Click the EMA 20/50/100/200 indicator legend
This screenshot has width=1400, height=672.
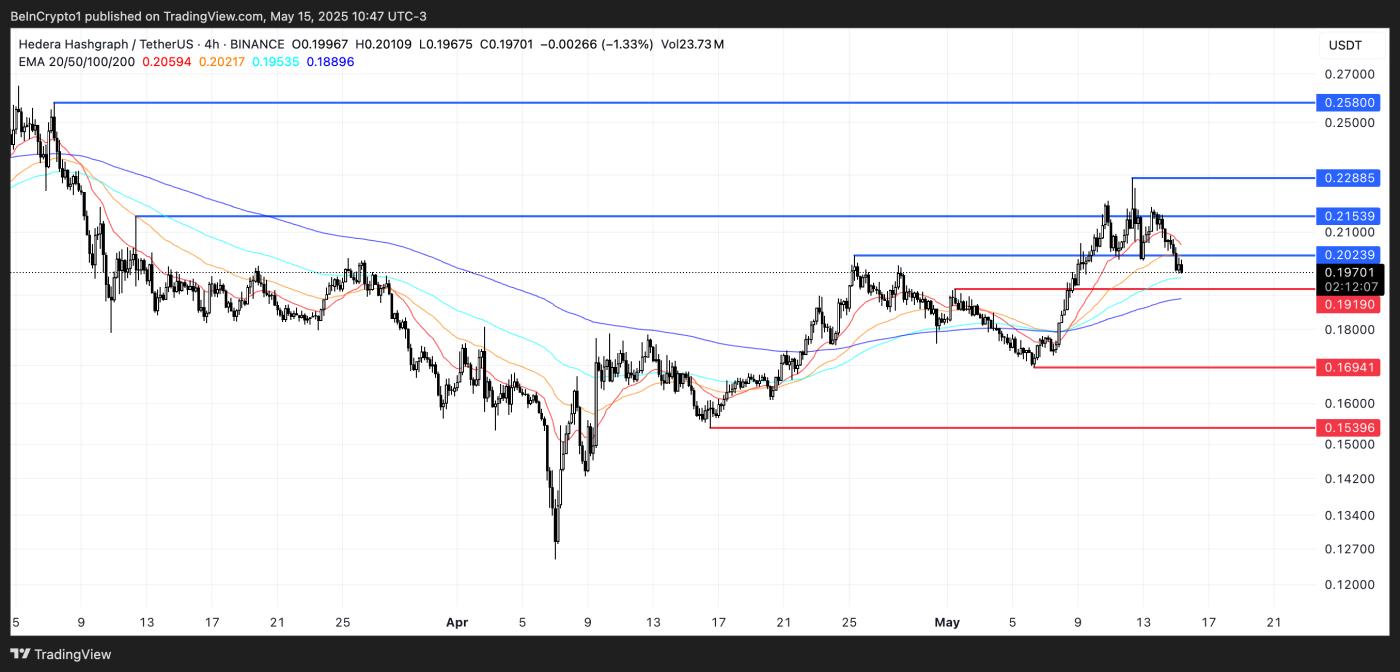(x=77, y=62)
